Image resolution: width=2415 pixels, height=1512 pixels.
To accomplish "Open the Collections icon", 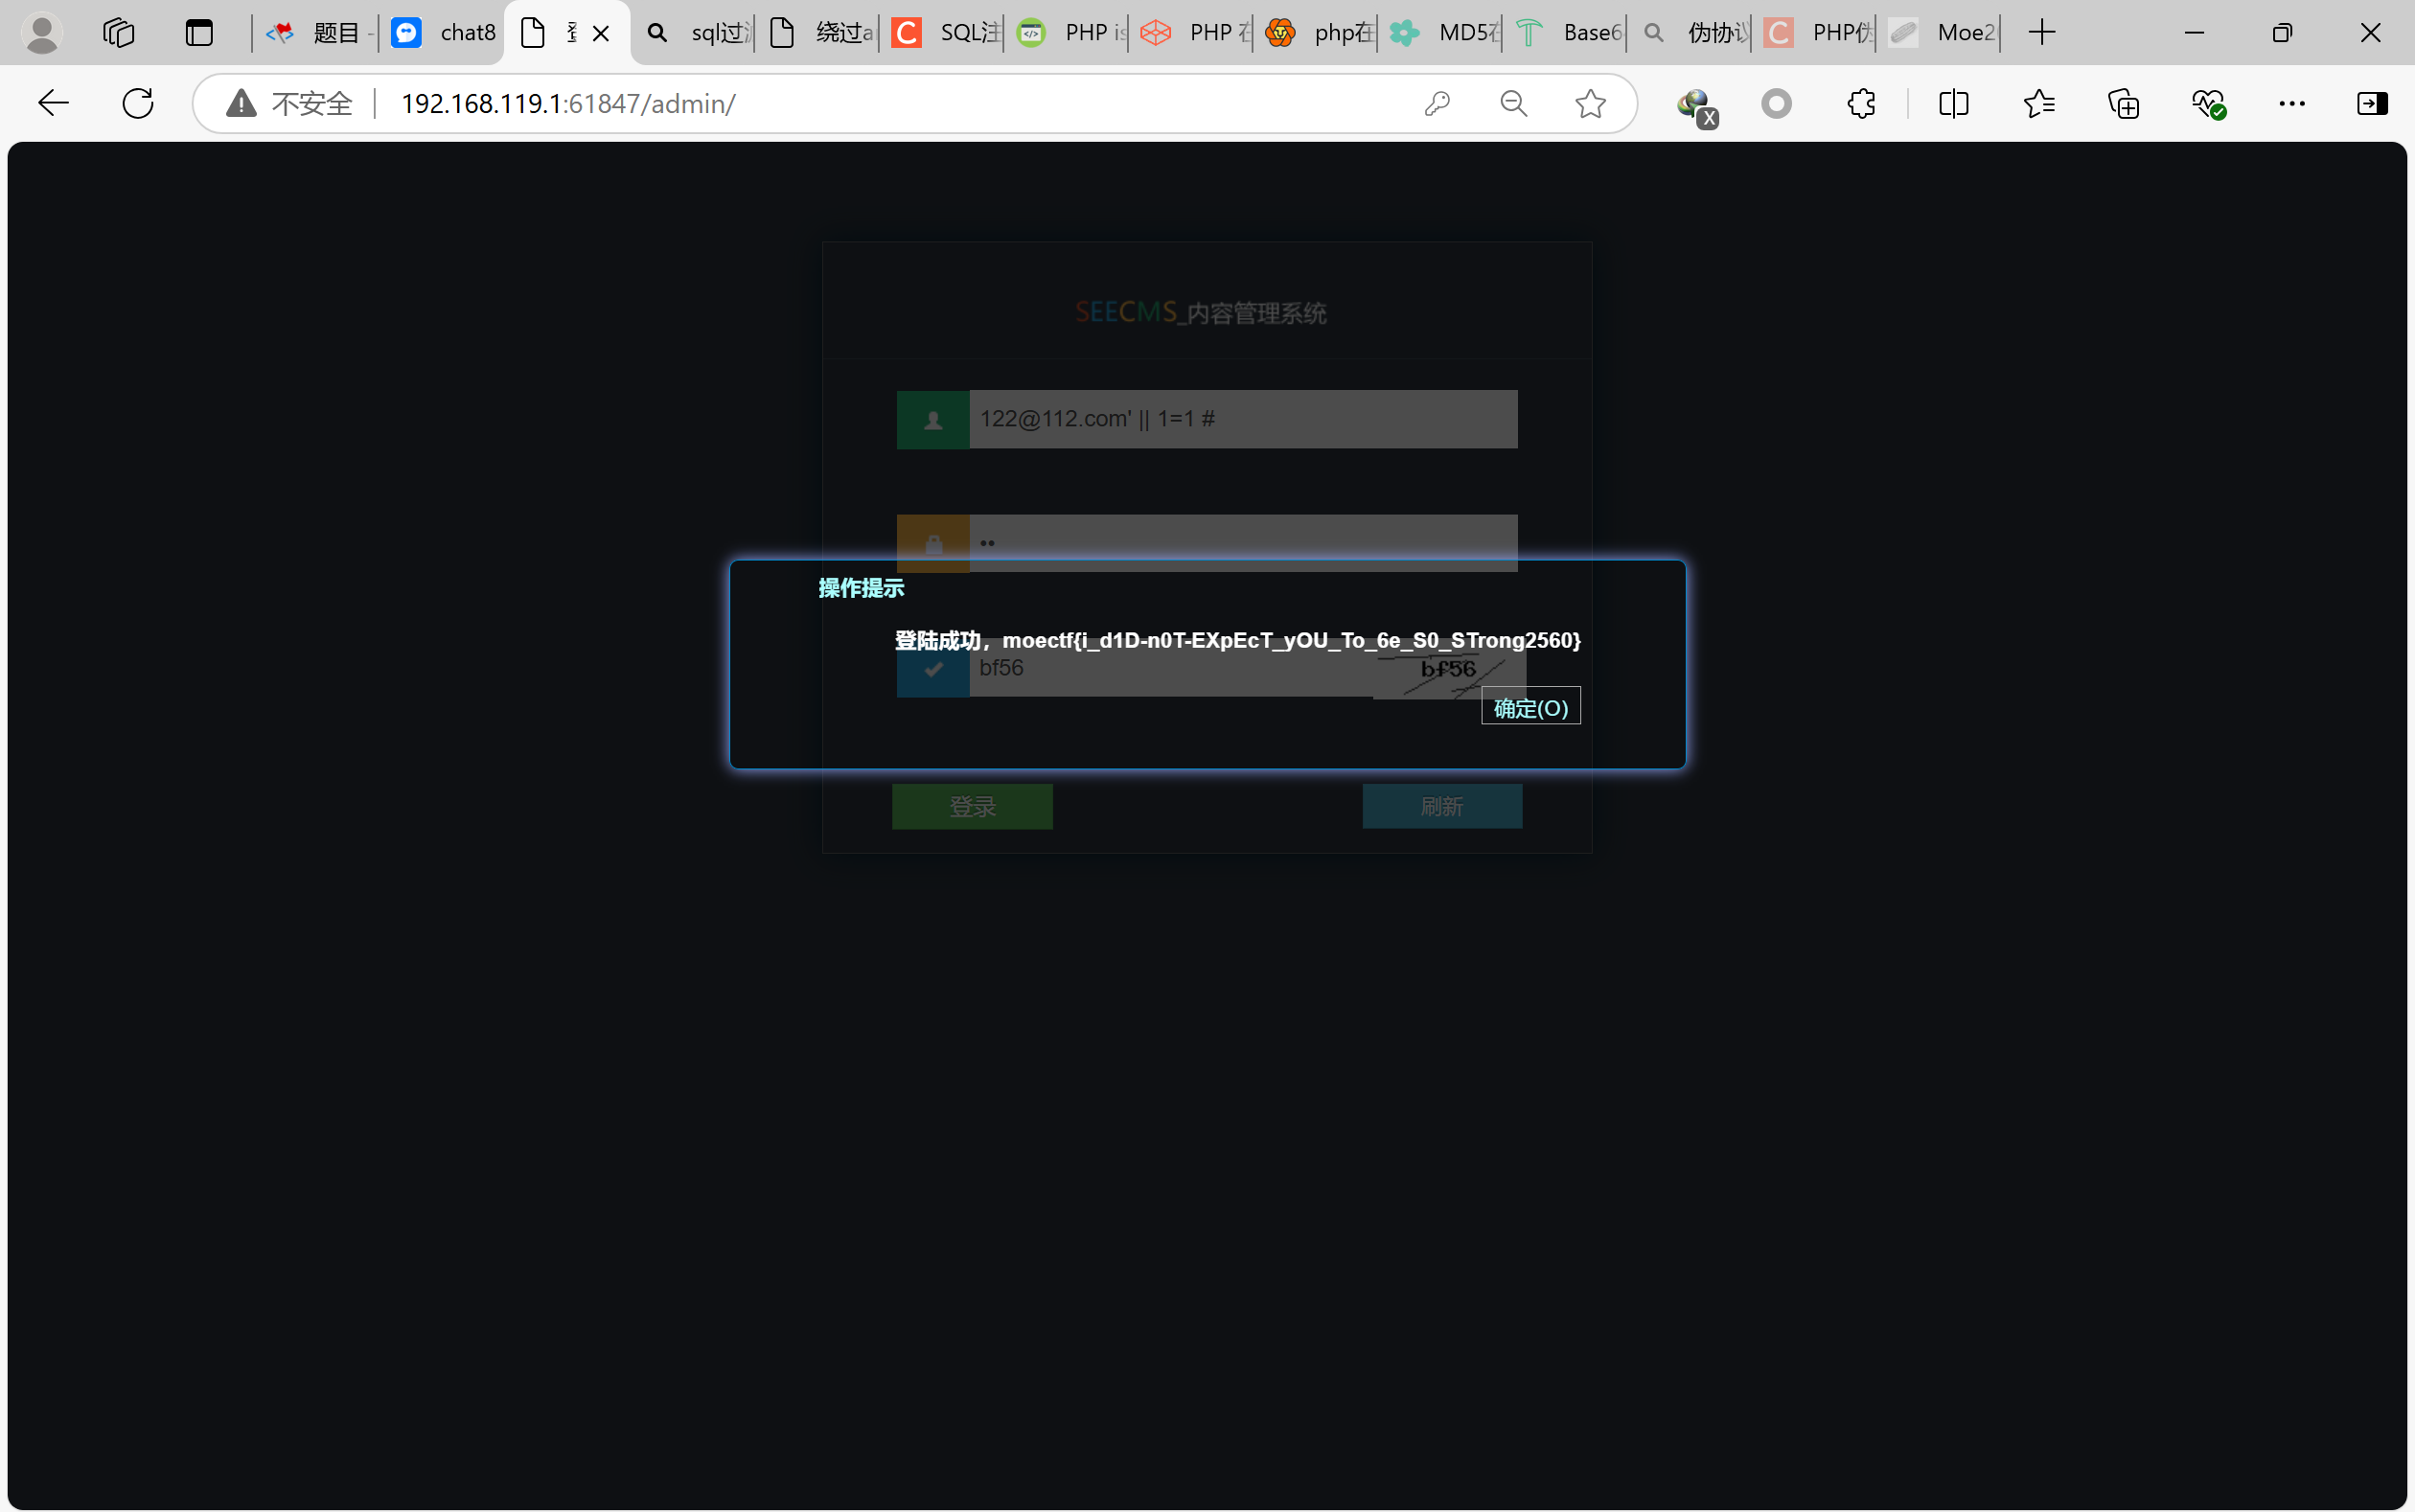I will tap(2123, 103).
